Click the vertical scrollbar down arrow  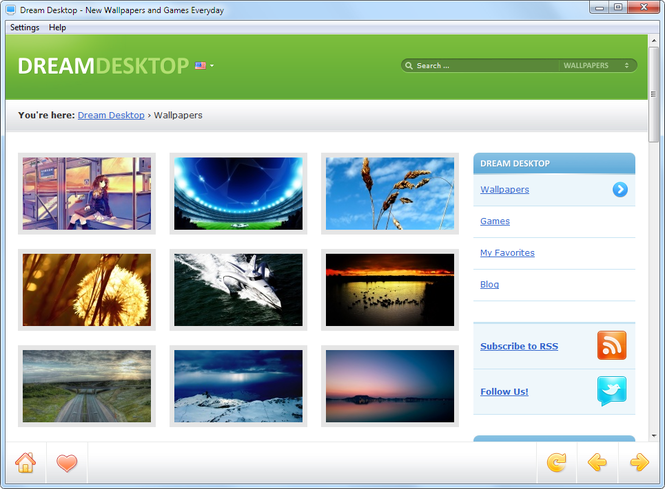[x=654, y=436]
